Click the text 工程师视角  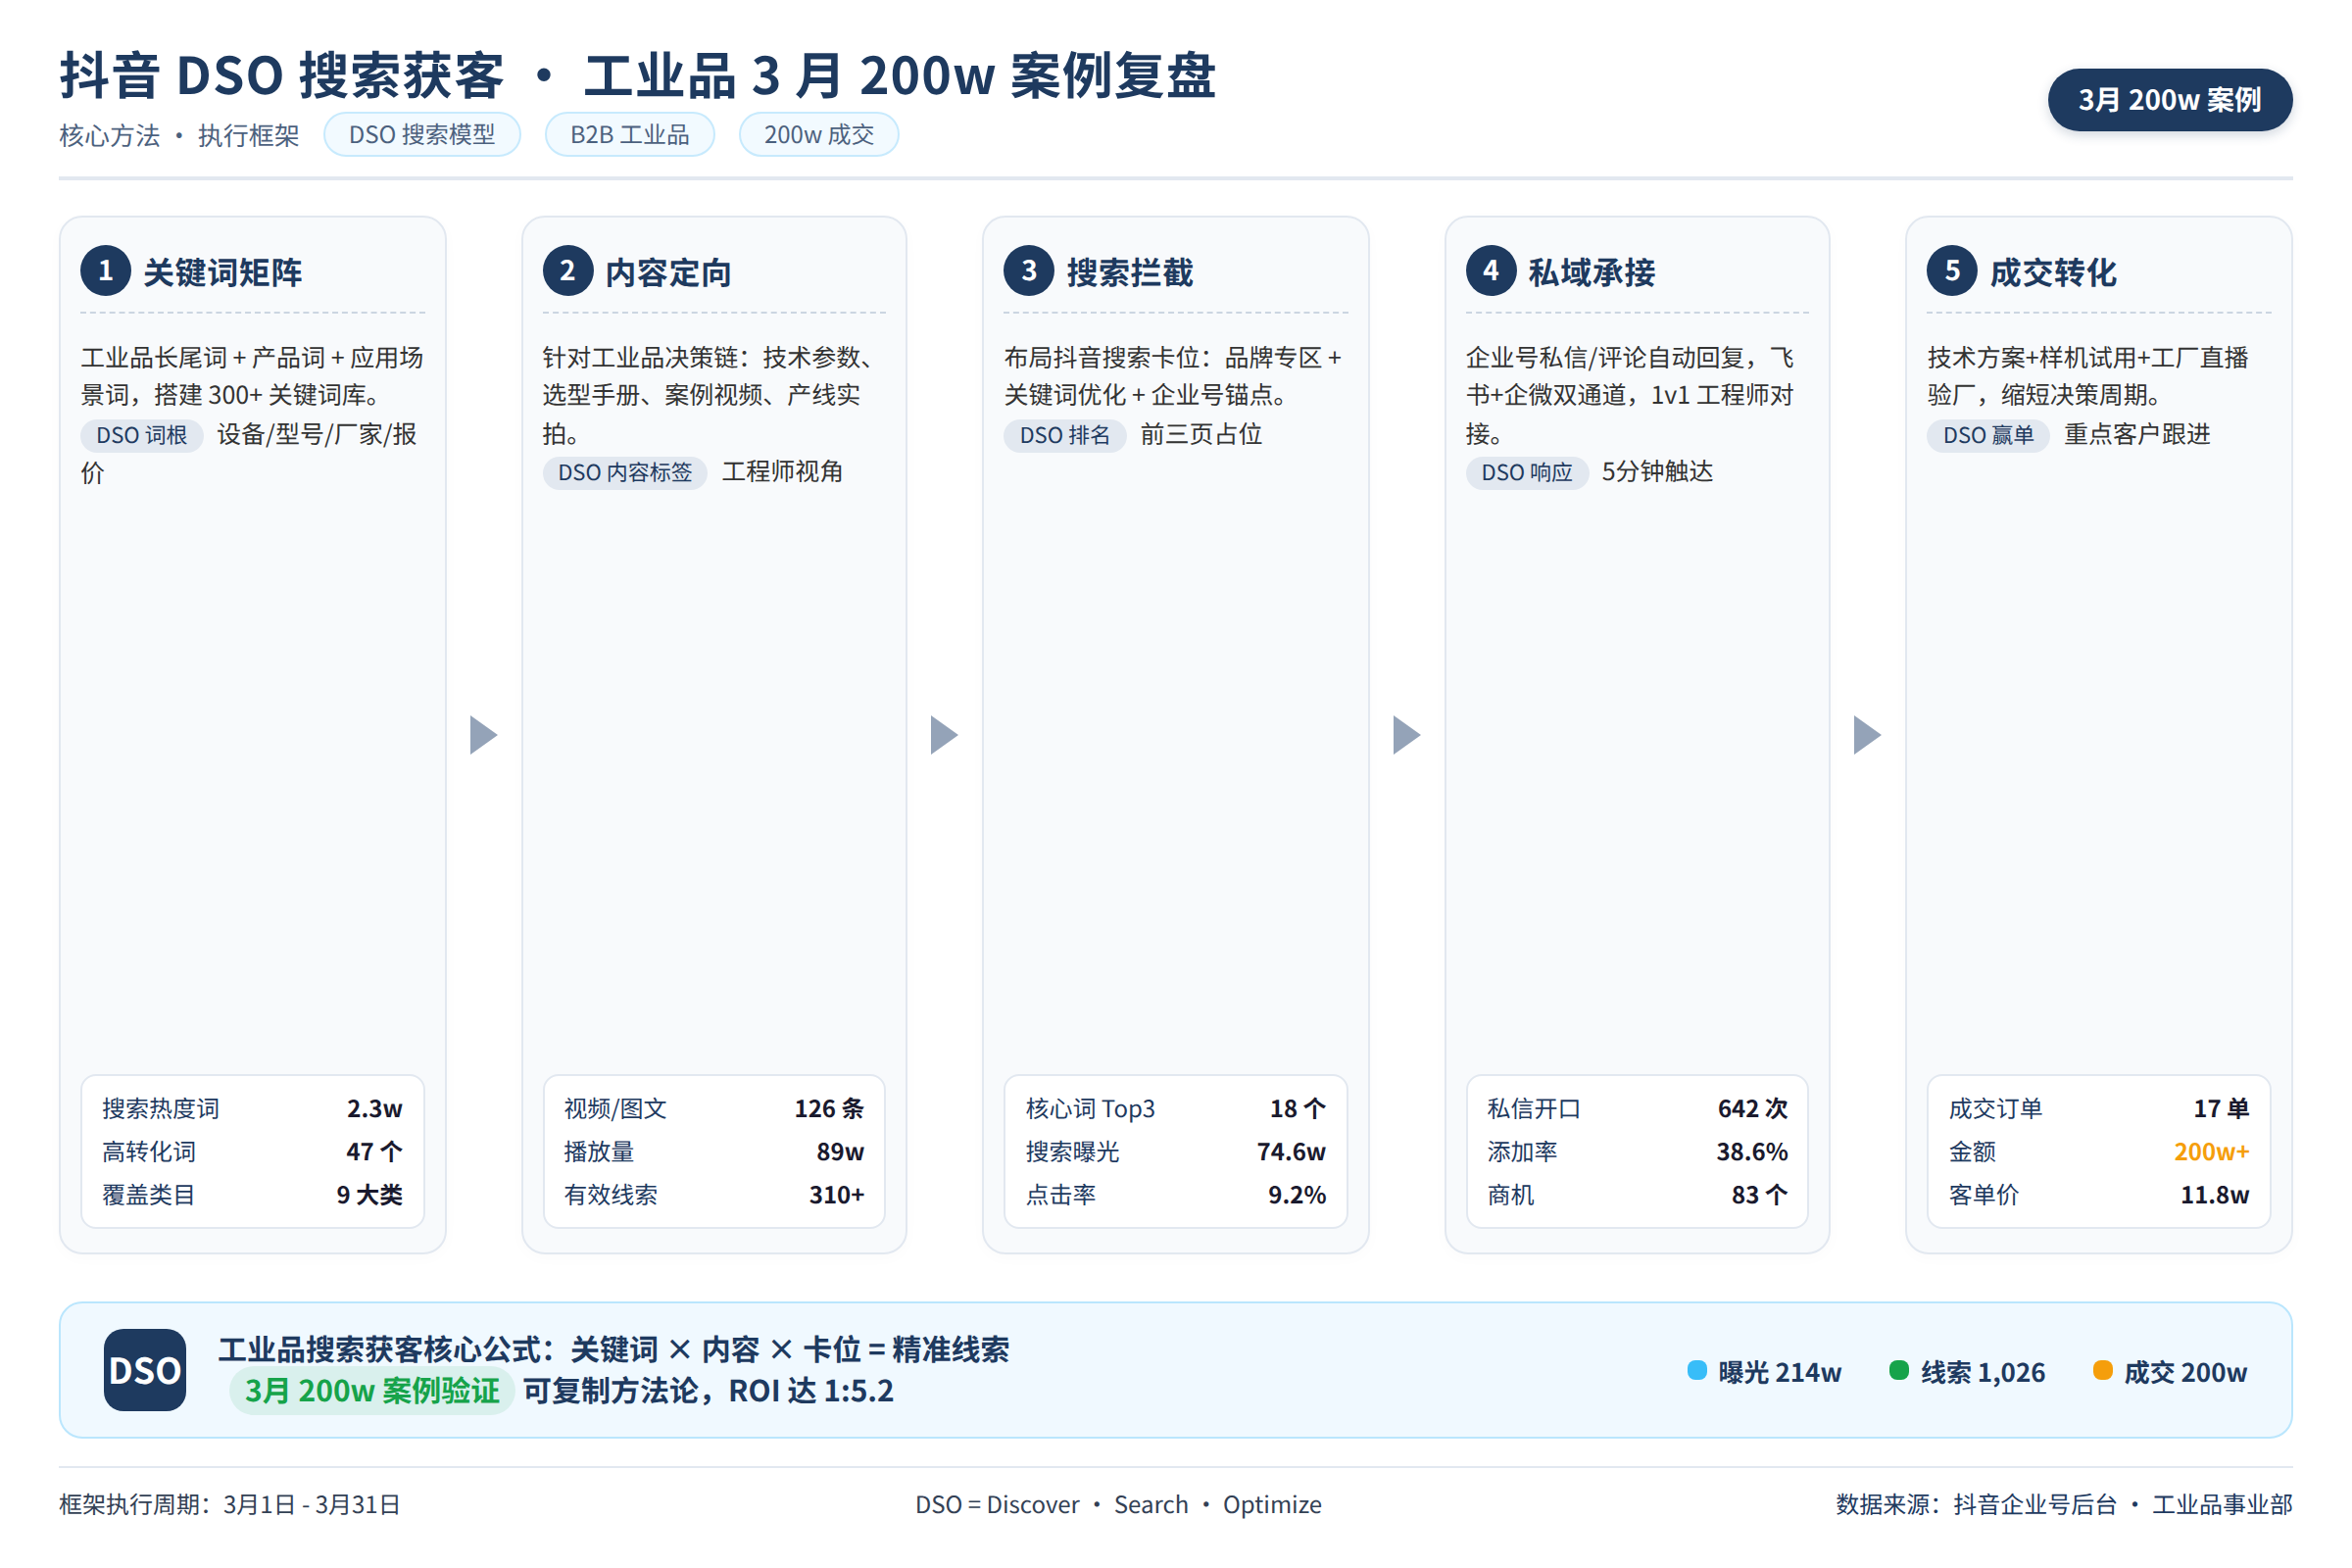[x=782, y=471]
